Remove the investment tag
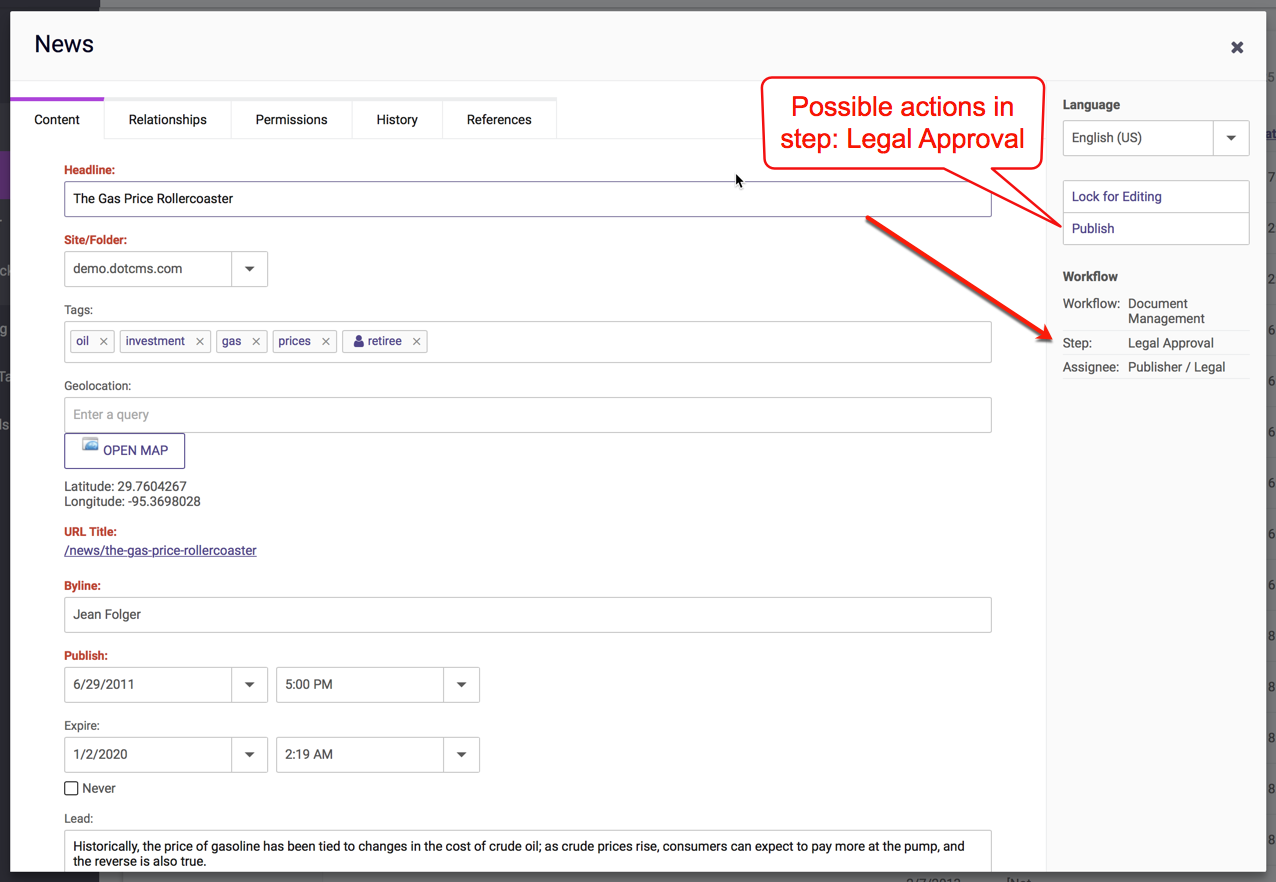The height and width of the screenshot is (882, 1276). (200, 342)
